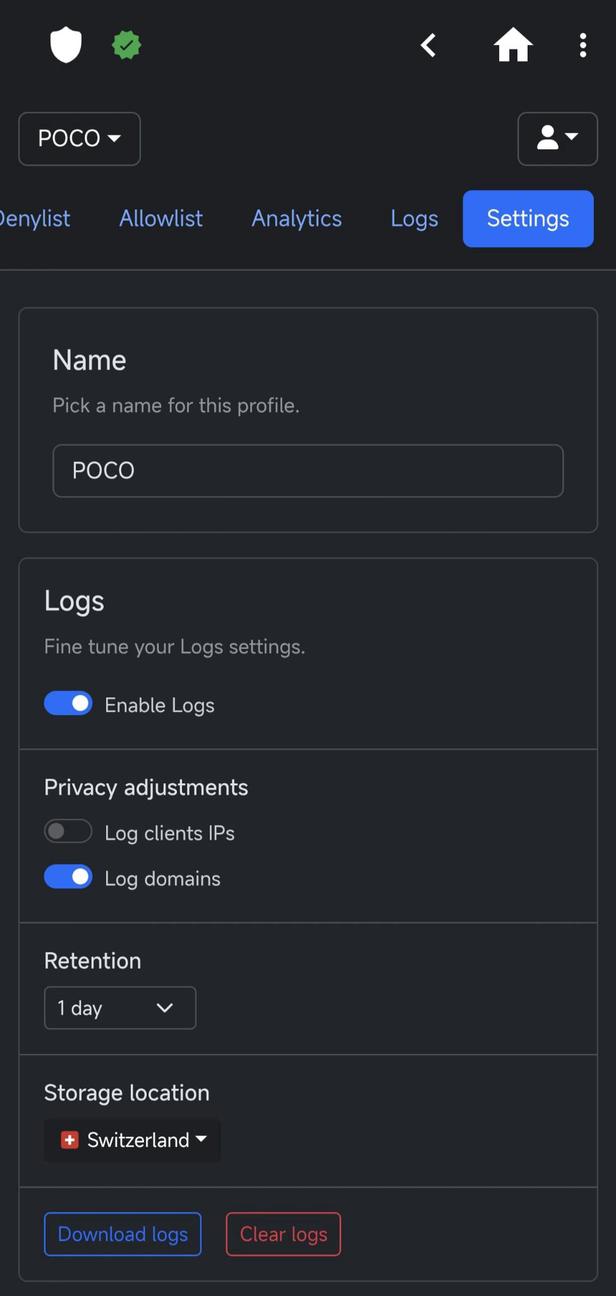Open the account menu via person icon

pos(557,138)
